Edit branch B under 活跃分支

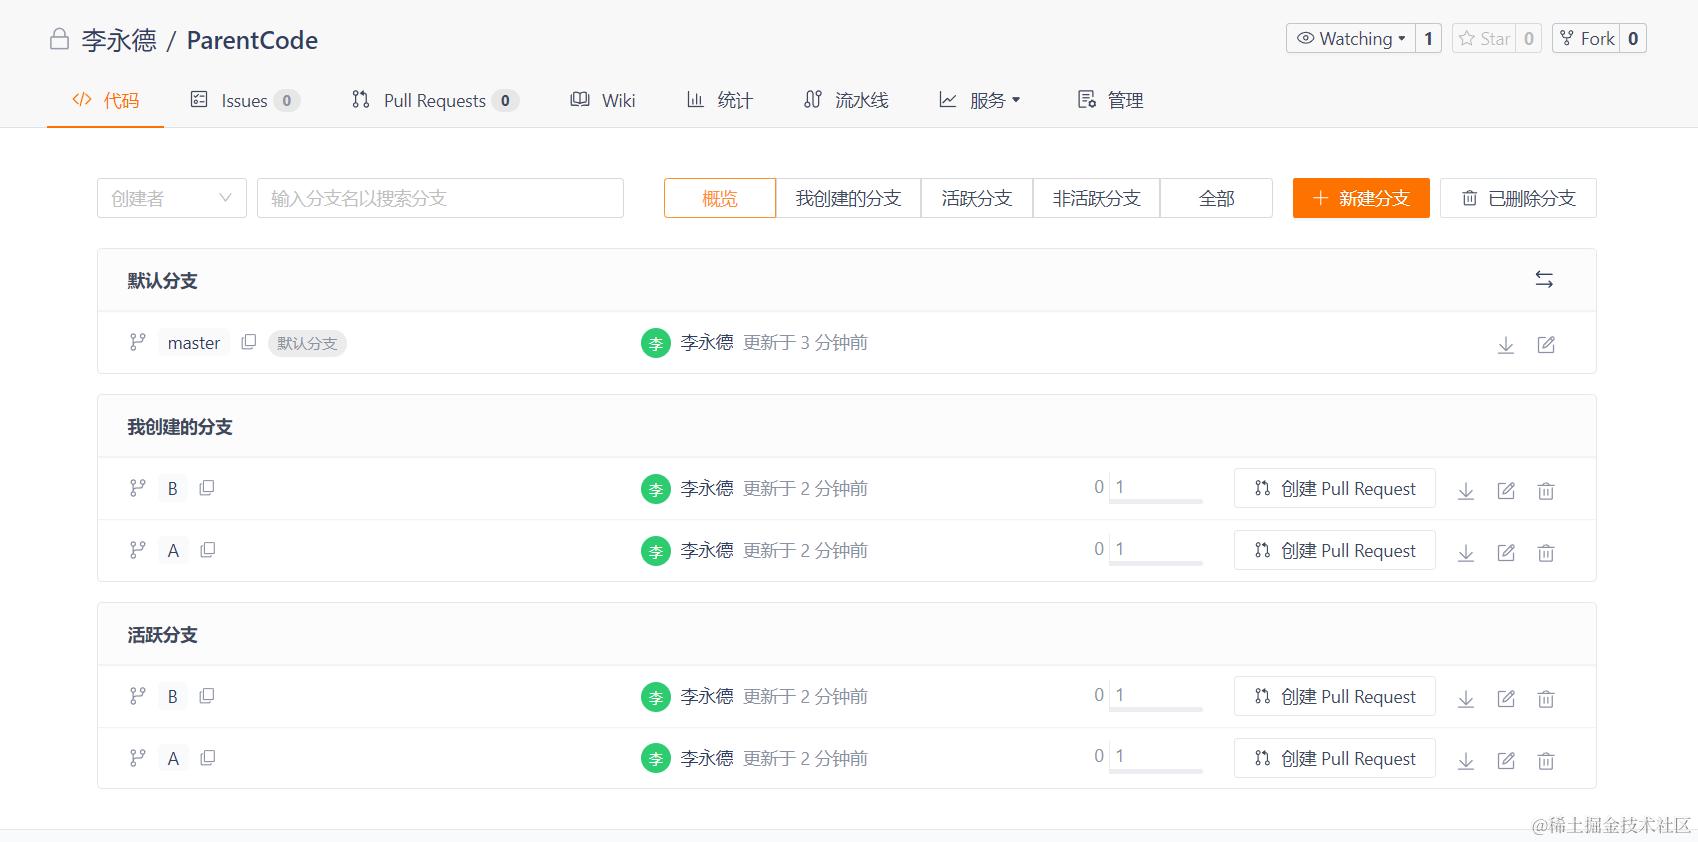1506,699
